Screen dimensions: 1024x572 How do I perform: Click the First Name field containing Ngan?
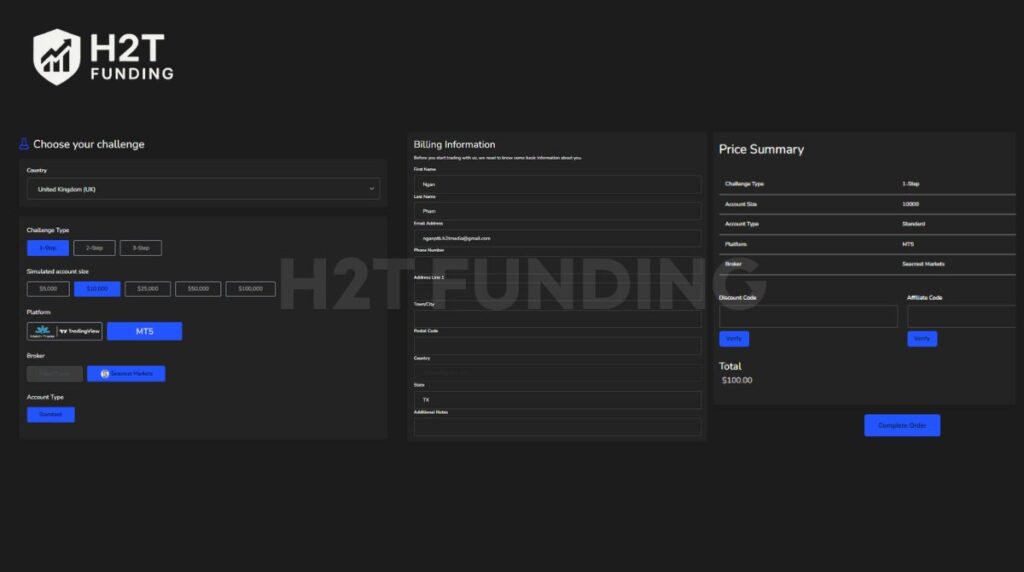[x=557, y=184]
